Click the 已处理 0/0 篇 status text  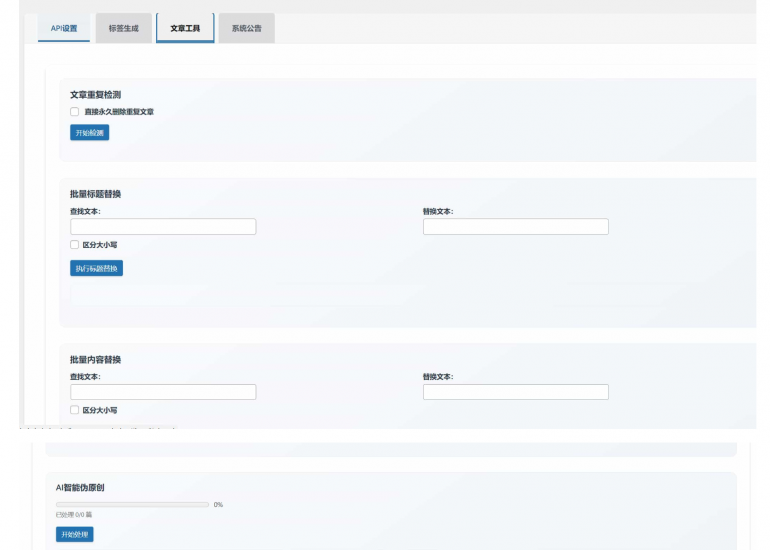(74, 515)
